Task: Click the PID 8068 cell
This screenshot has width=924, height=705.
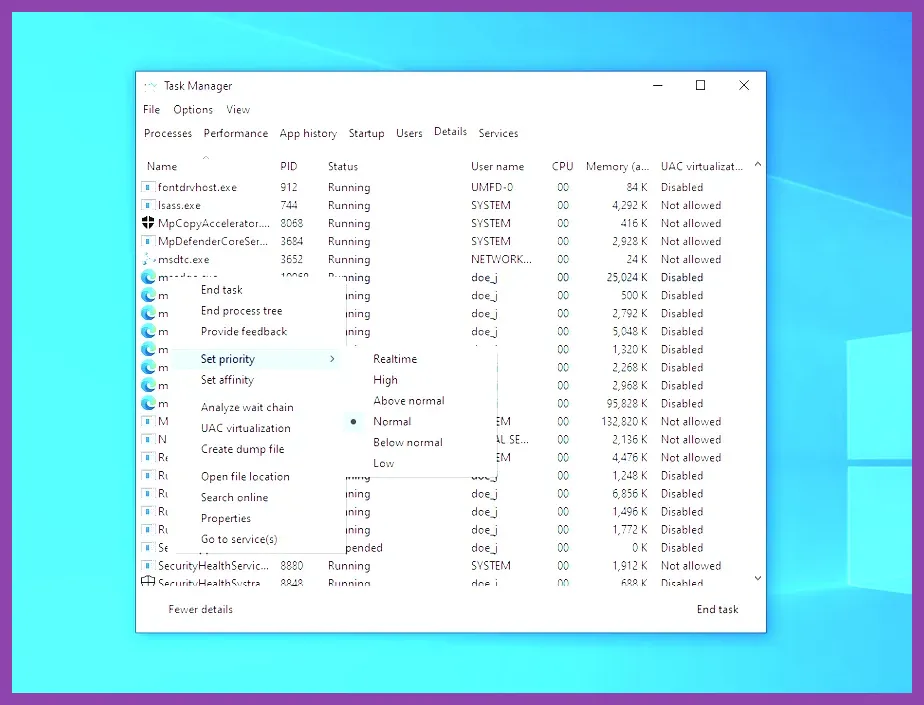Action: click(292, 223)
